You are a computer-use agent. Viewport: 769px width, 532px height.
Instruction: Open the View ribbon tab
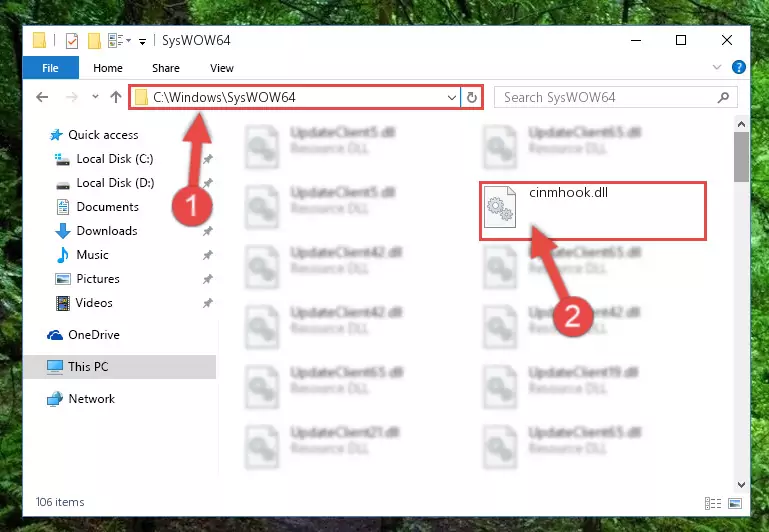click(x=222, y=68)
